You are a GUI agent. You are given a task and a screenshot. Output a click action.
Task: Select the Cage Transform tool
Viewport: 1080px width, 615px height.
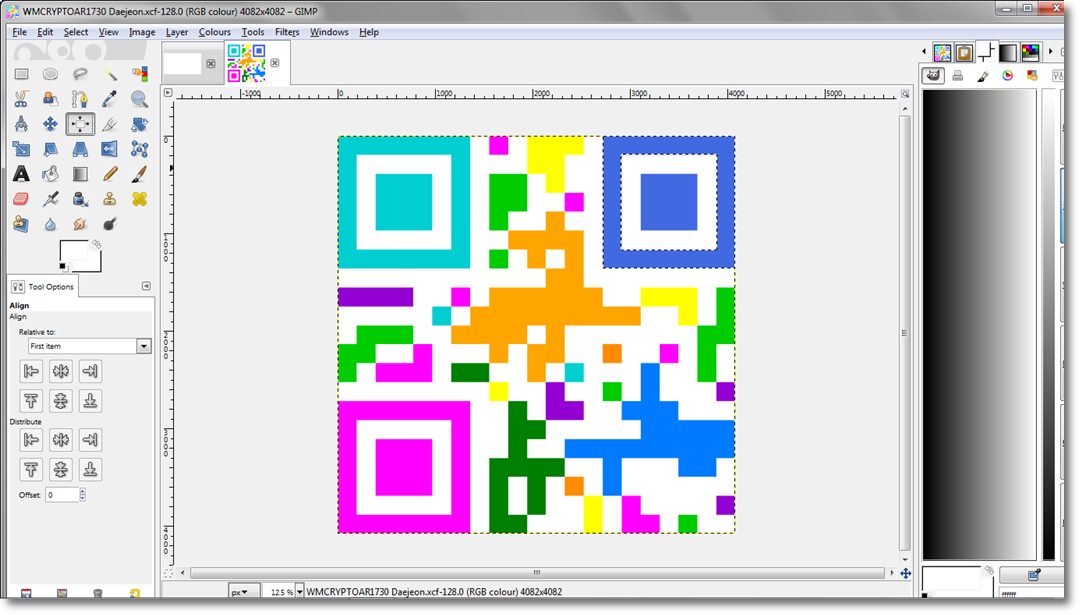click(139, 149)
